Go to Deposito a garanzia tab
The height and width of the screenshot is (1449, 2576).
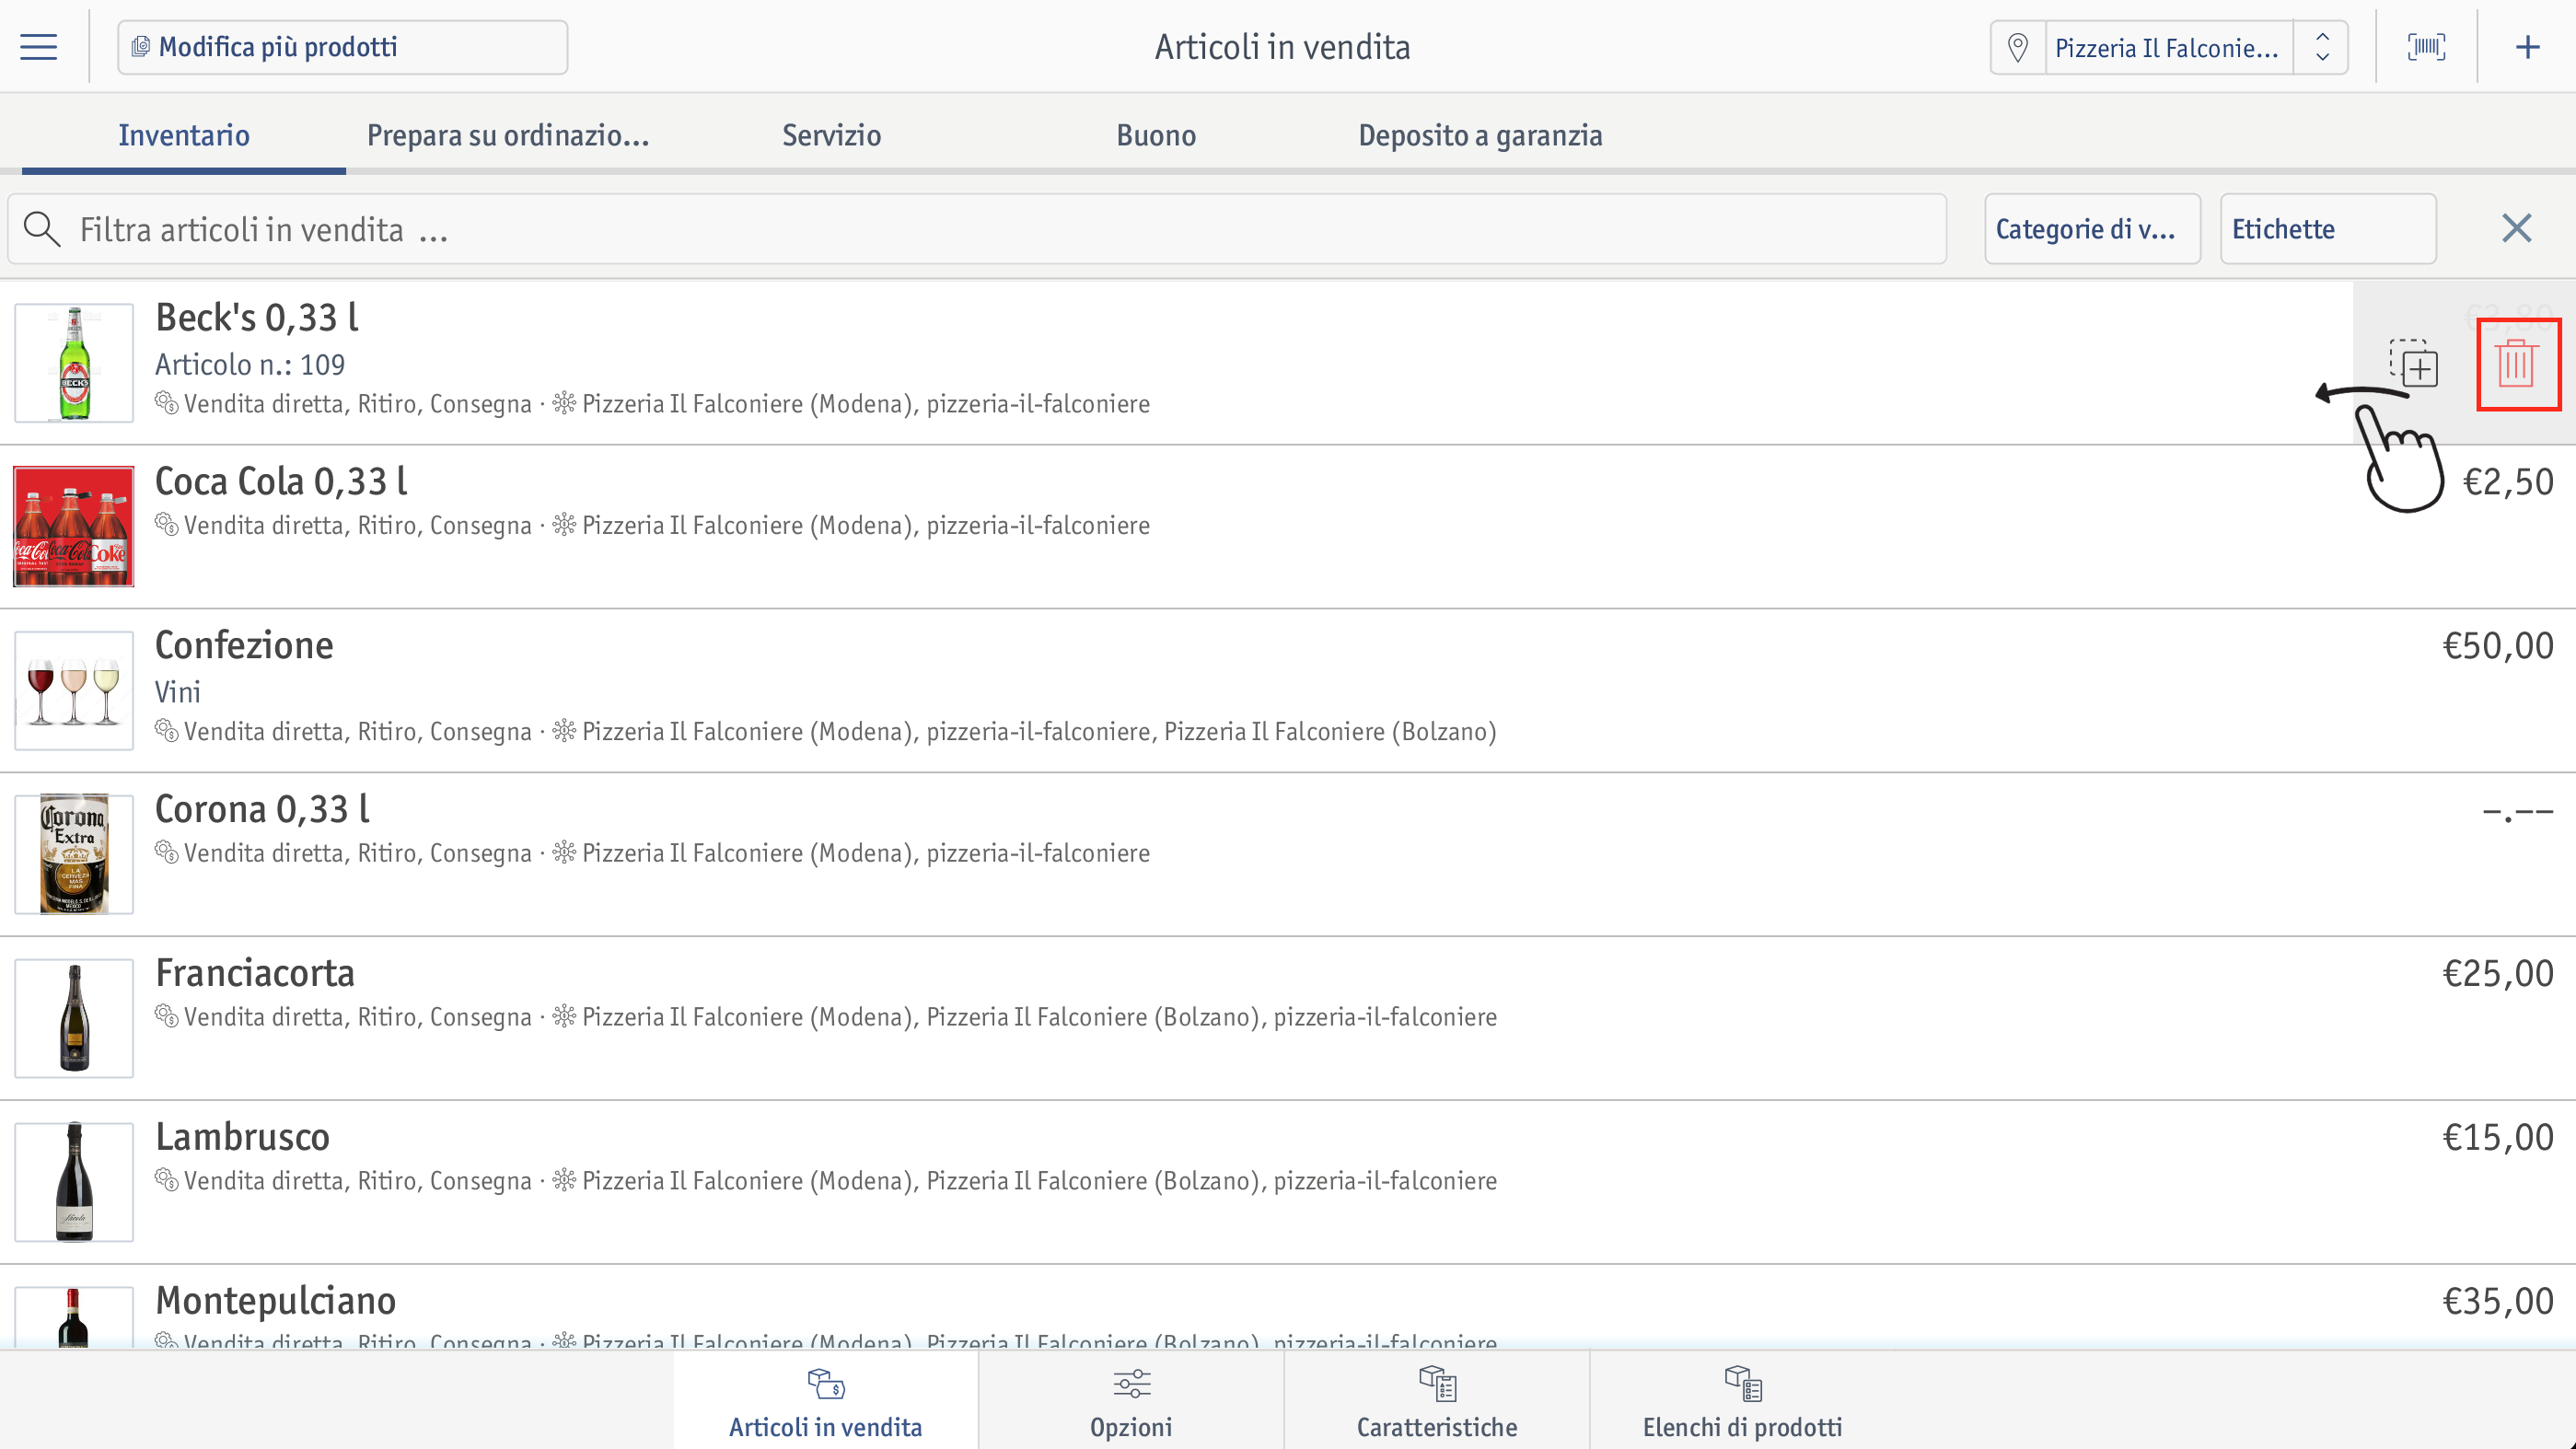click(1480, 135)
